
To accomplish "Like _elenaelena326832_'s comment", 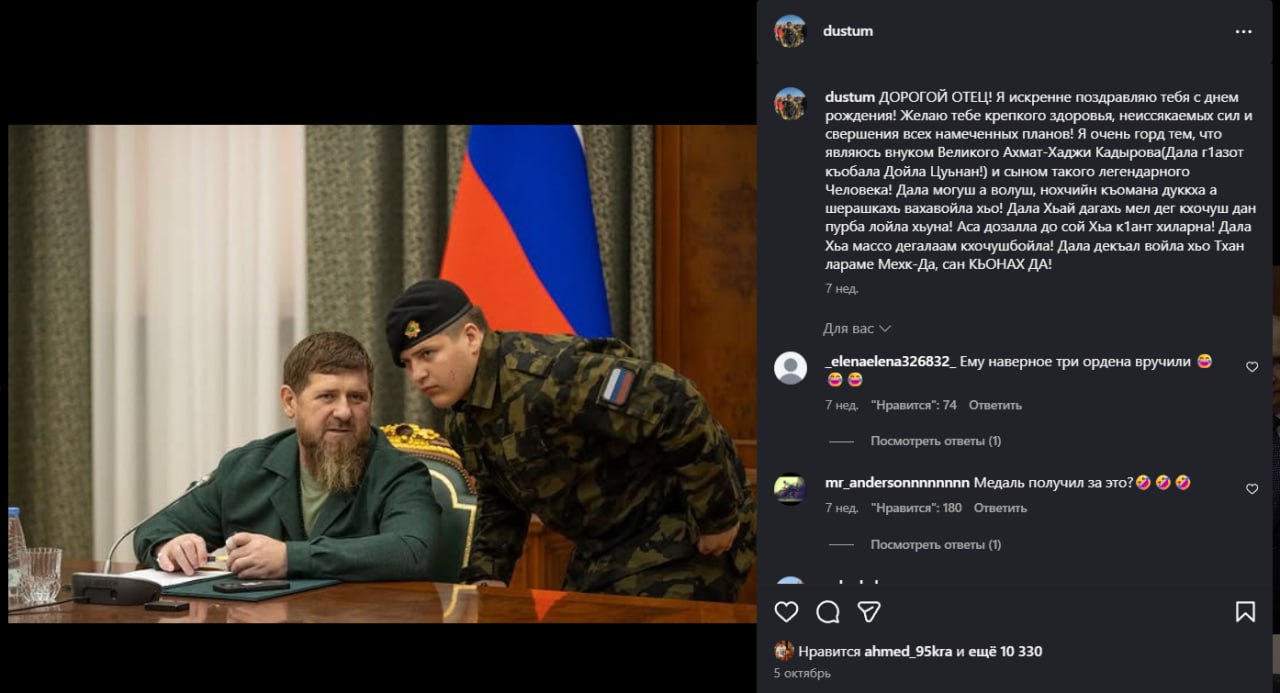I will 1252,367.
